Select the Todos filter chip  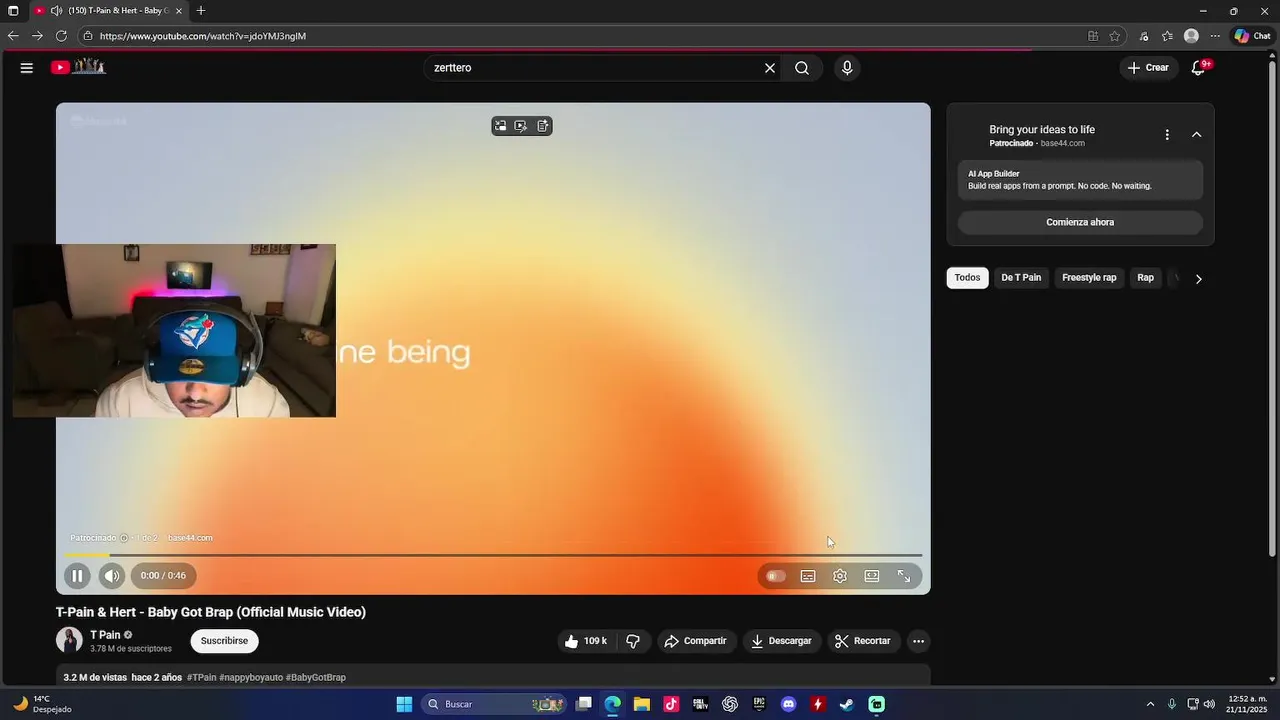point(967,278)
